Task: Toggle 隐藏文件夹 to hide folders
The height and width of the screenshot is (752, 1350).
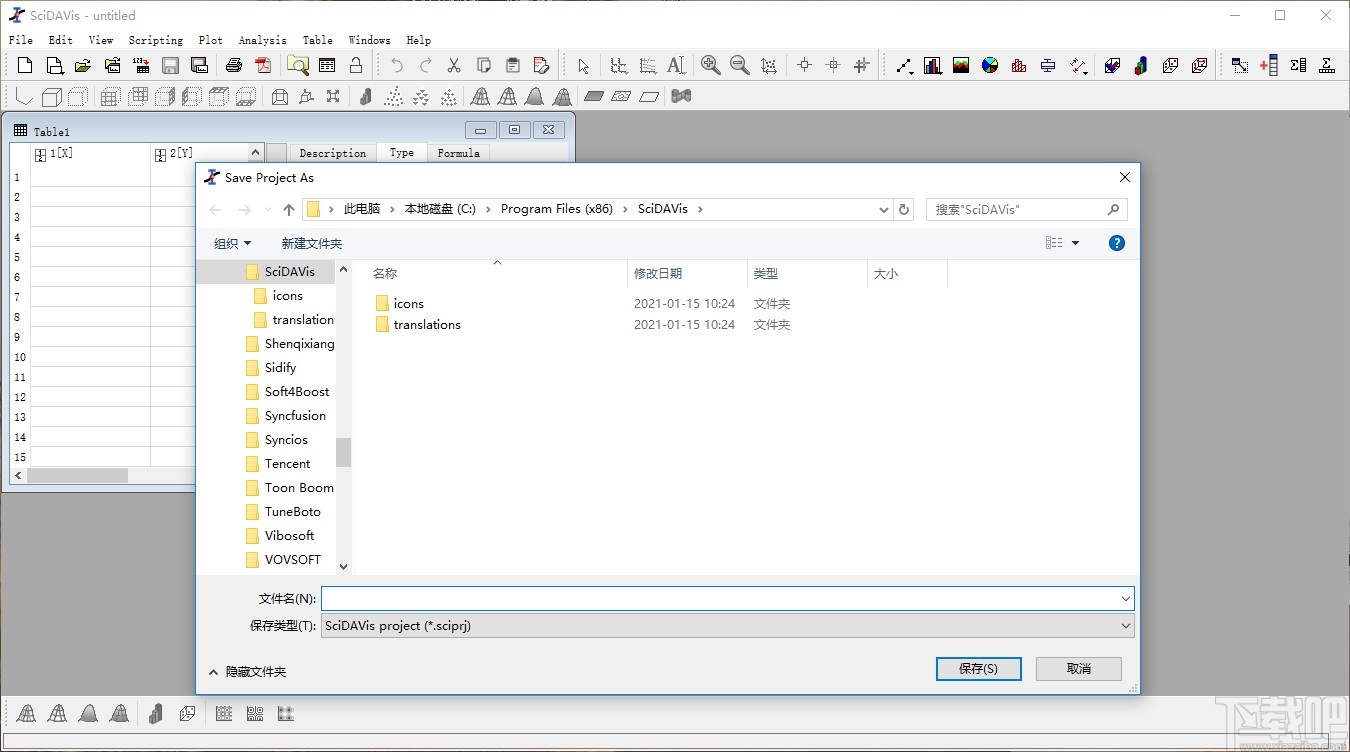Action: tap(247, 672)
